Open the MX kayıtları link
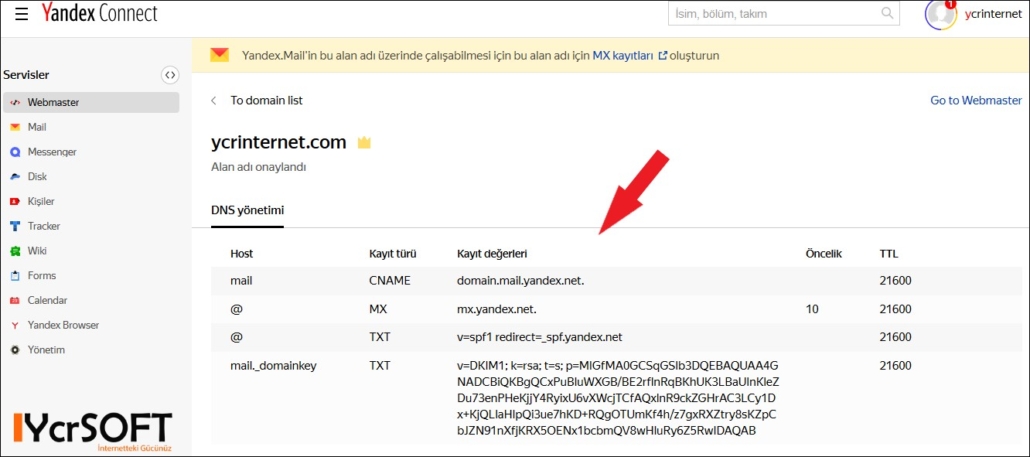 pyautogui.click(x=623, y=56)
